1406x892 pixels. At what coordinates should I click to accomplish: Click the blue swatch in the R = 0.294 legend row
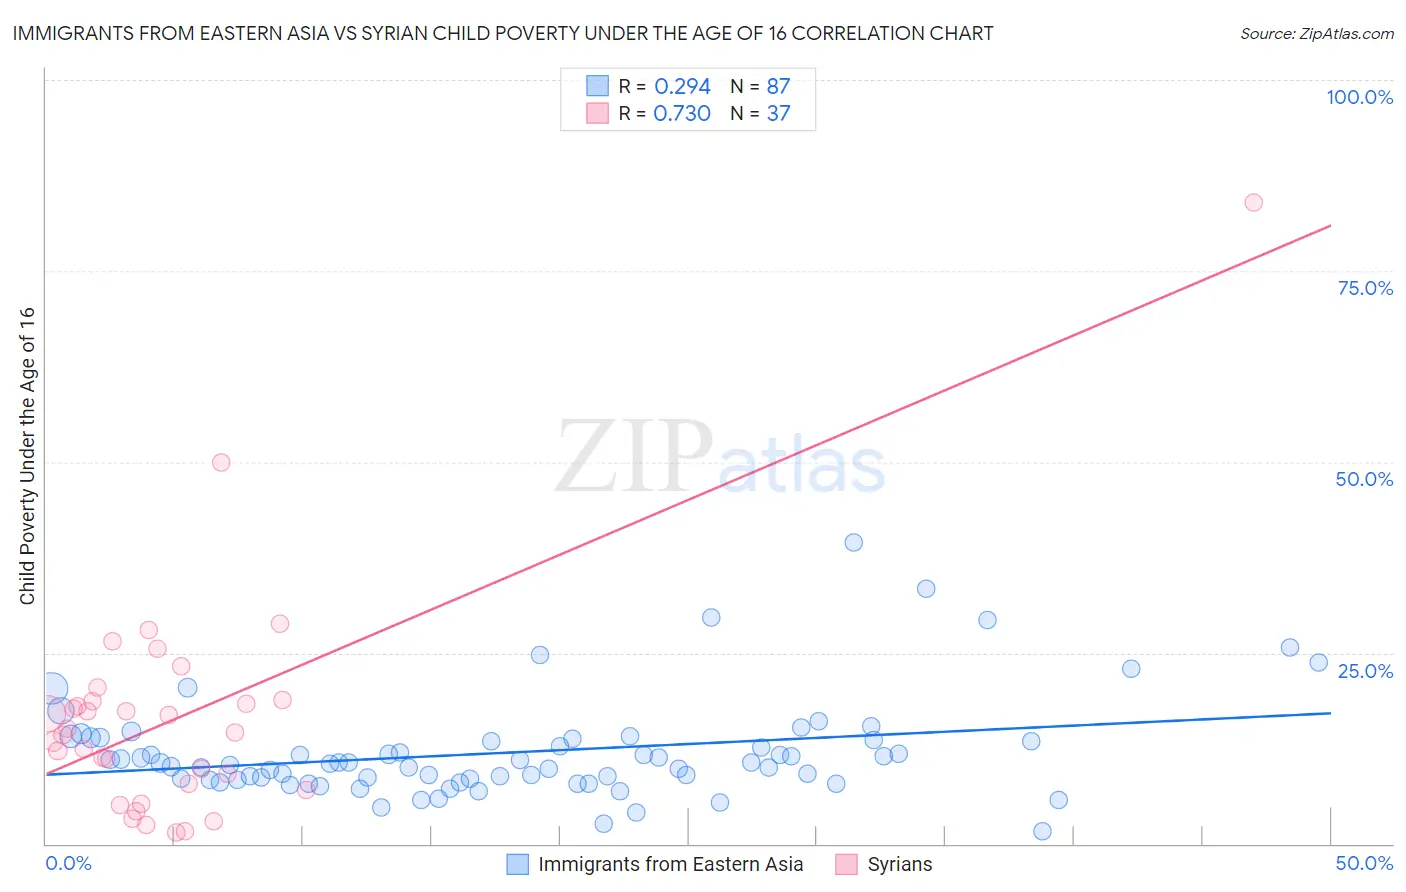597,86
